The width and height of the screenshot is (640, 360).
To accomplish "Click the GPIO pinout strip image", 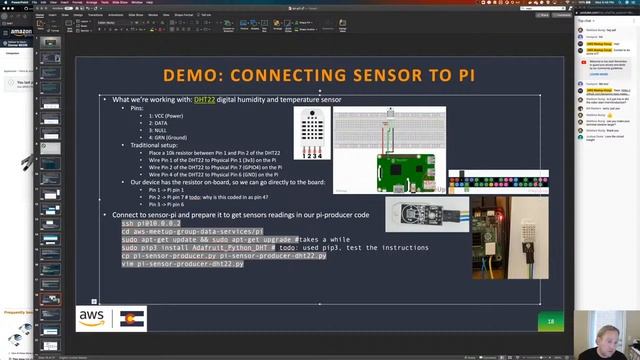I will tap(498, 182).
